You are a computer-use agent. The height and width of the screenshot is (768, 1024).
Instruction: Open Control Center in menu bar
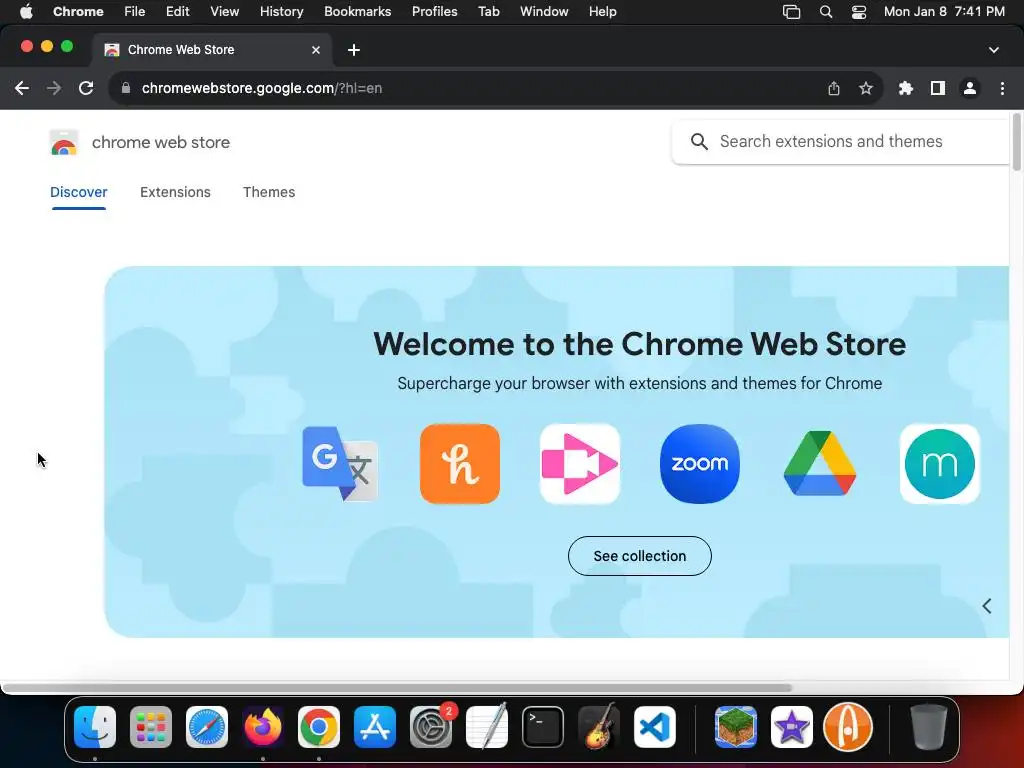[x=859, y=12]
